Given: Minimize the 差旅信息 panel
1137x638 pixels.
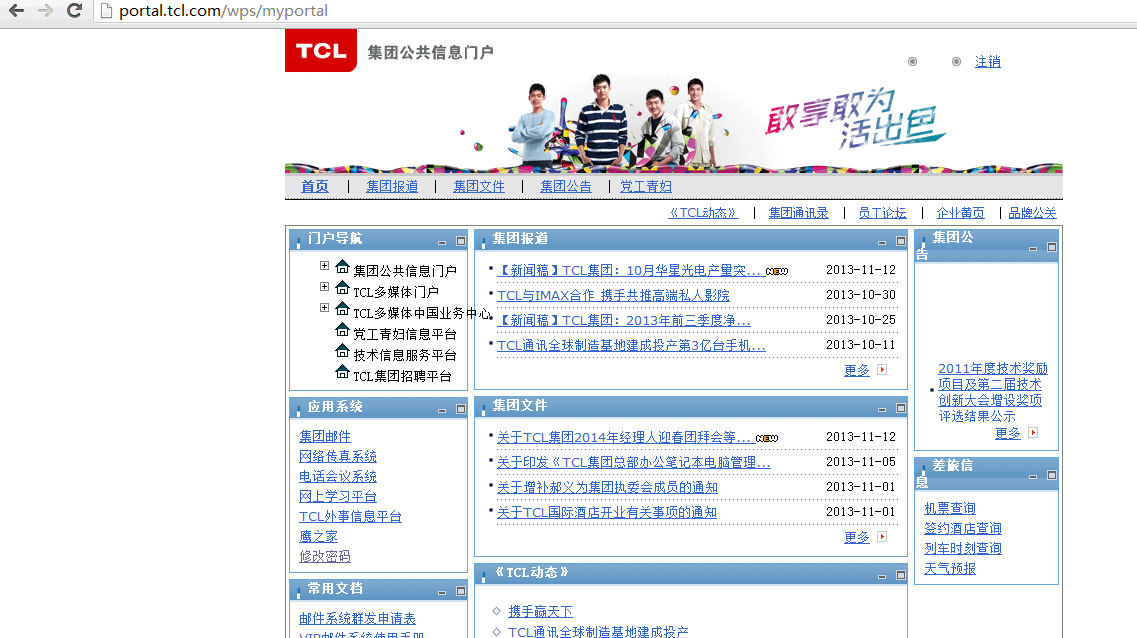Looking at the screenshot, I should click(x=1033, y=476).
